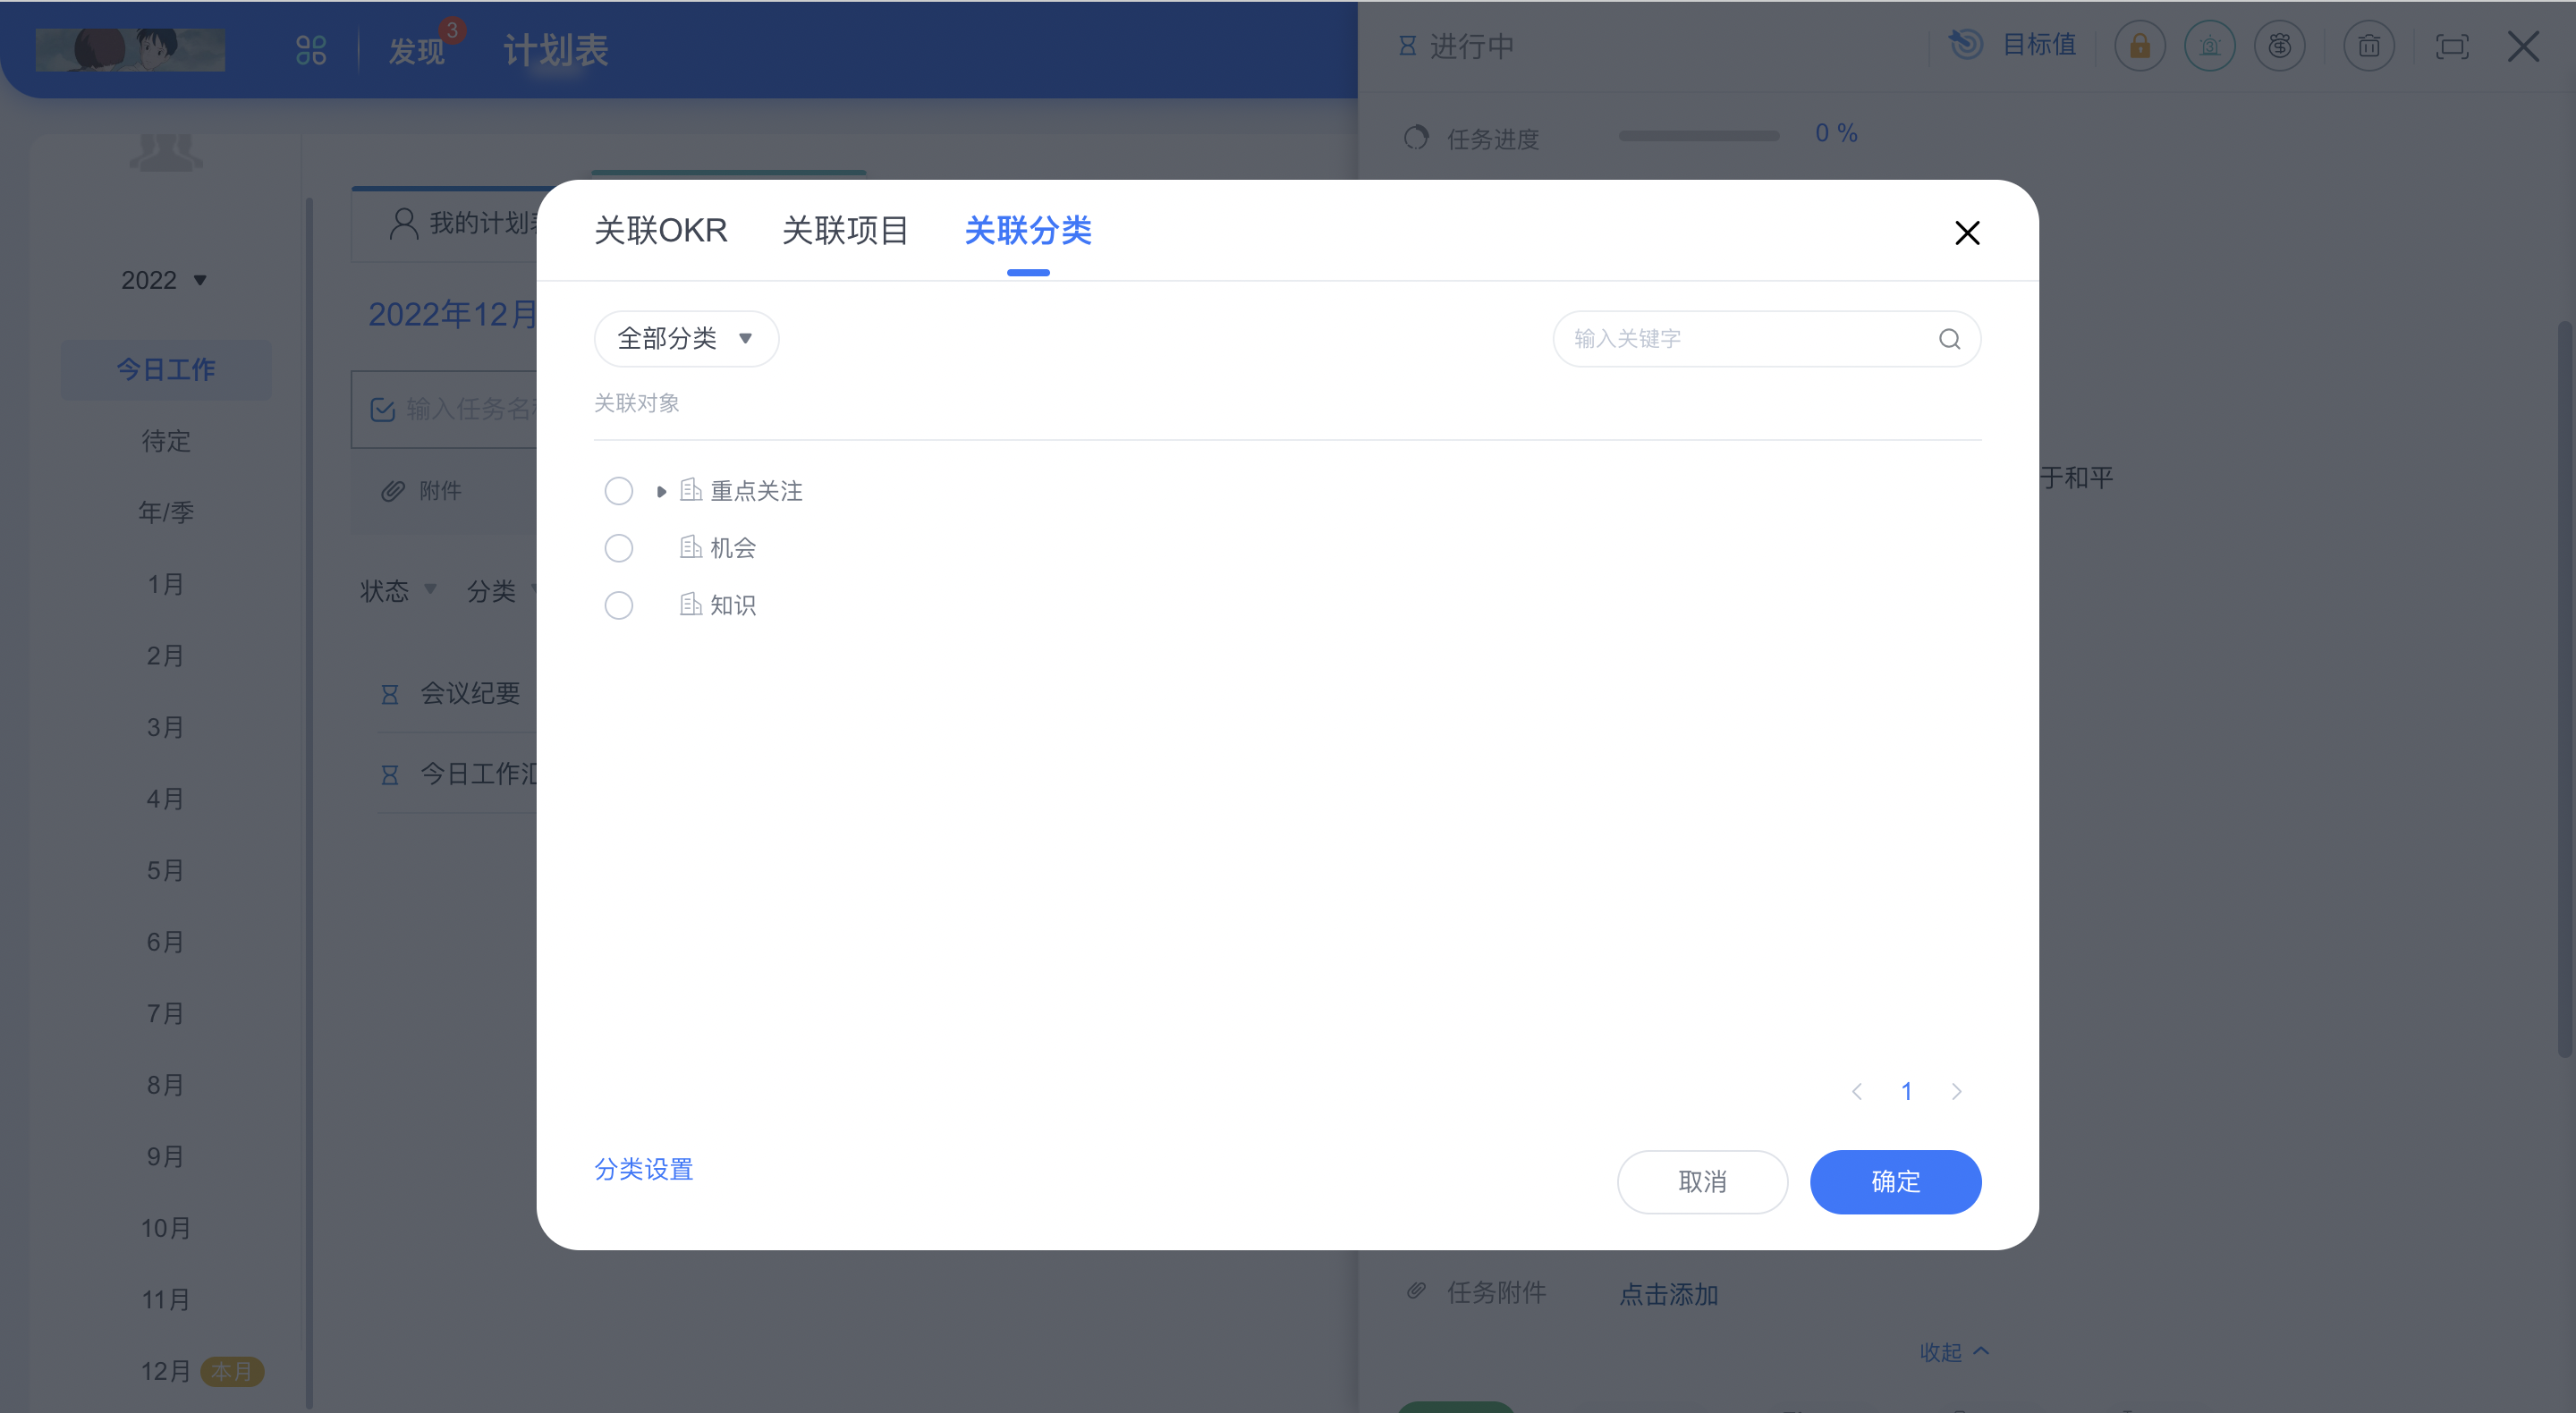Click the document icon beside 重点关注
Viewport: 2576px width, 1413px height.
click(690, 490)
